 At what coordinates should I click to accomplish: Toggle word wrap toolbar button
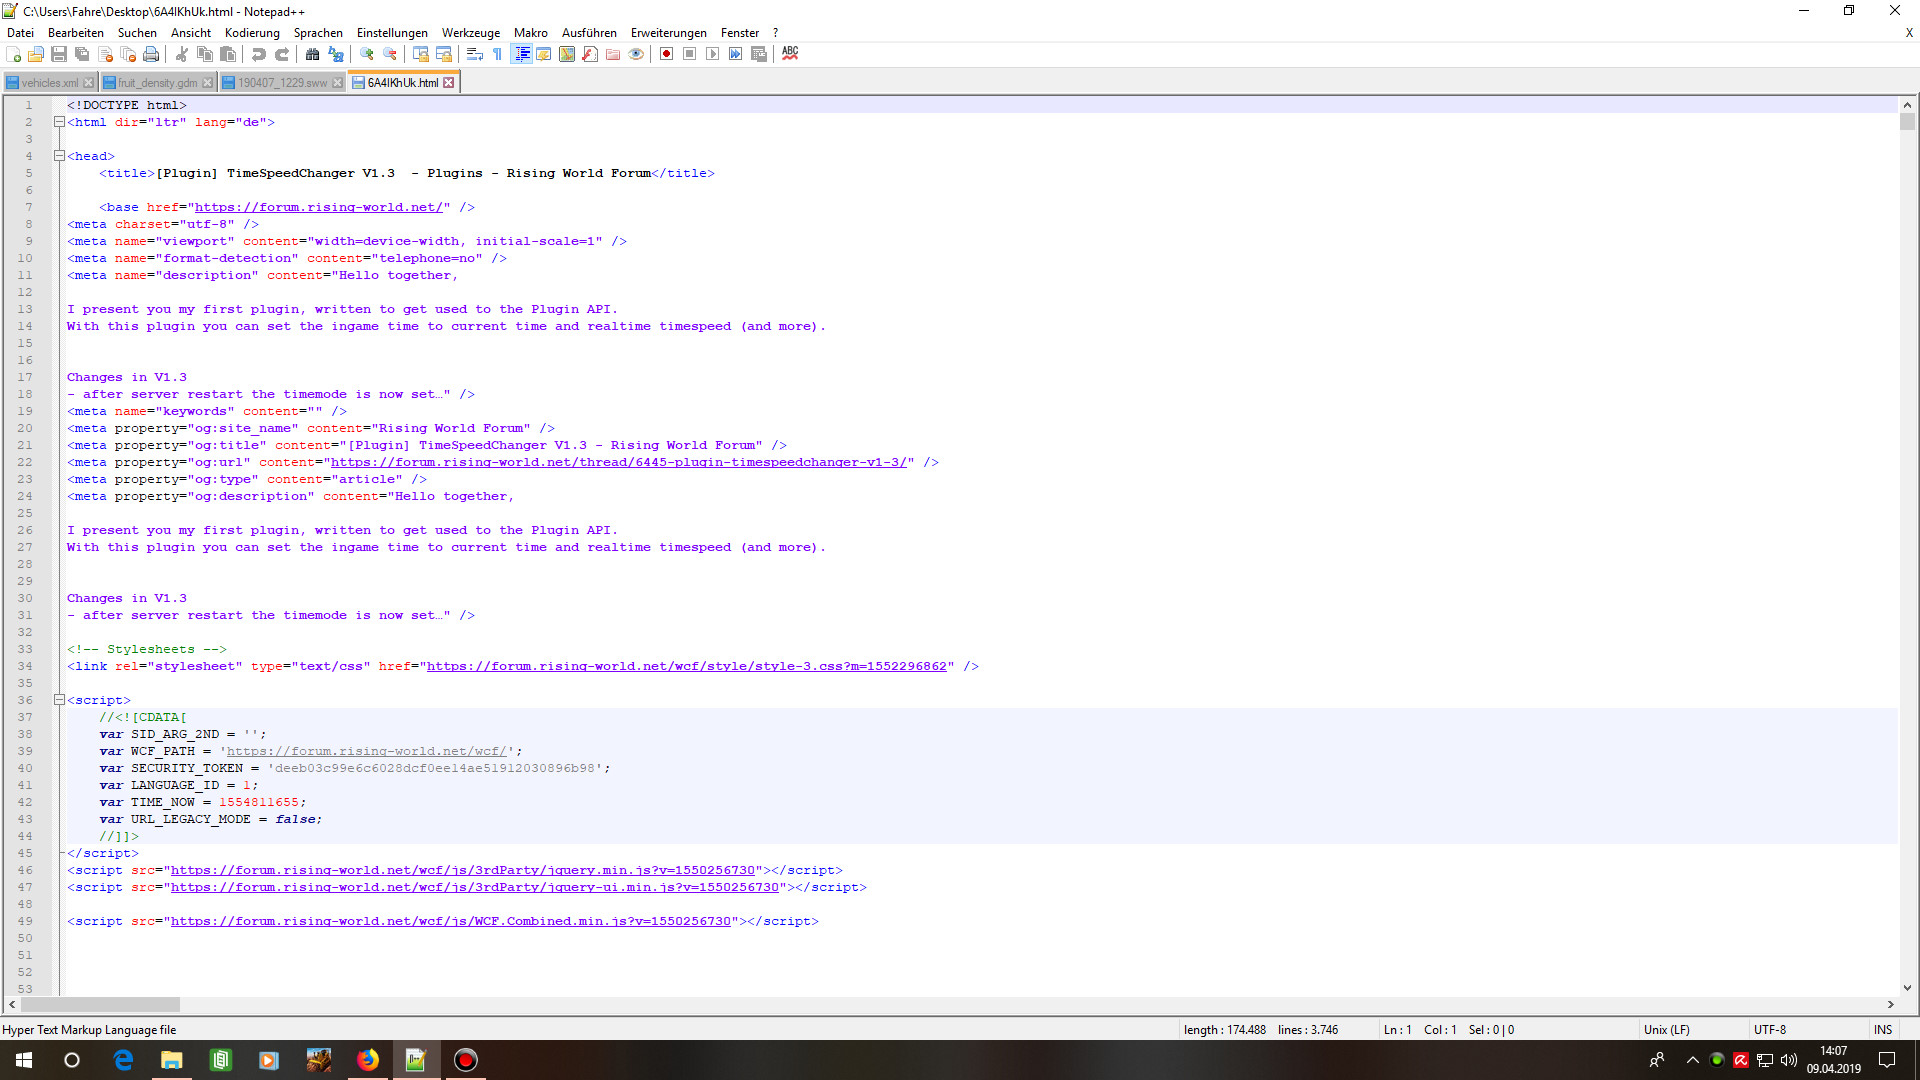(475, 54)
